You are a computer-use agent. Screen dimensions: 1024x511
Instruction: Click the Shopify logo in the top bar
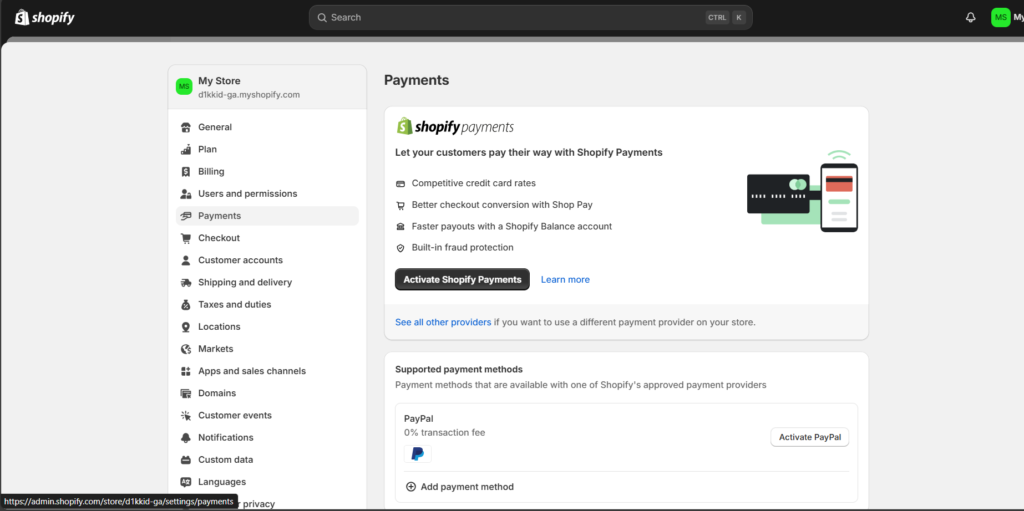pos(44,18)
